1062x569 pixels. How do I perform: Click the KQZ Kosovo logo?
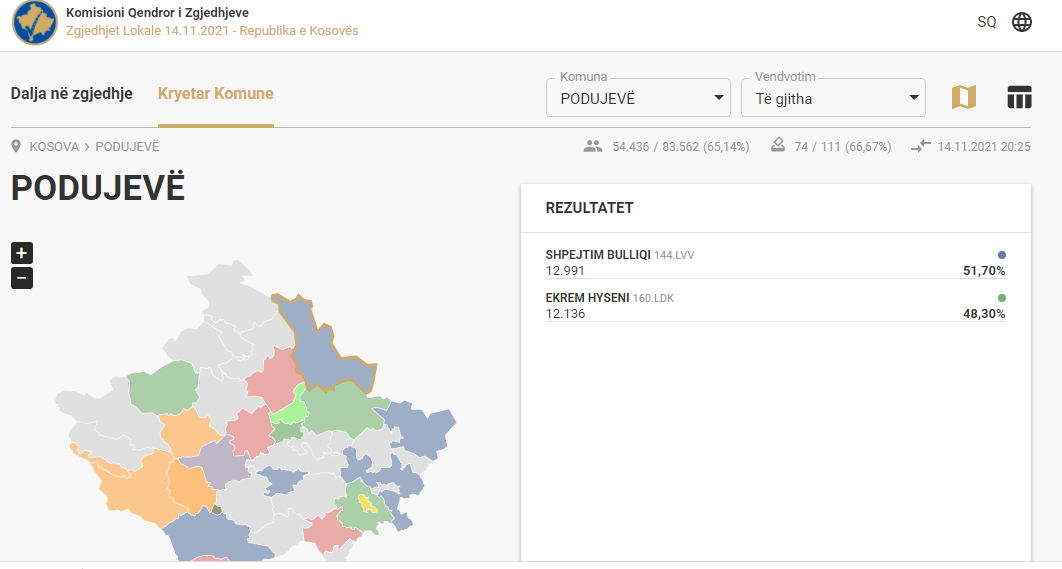tap(35, 22)
